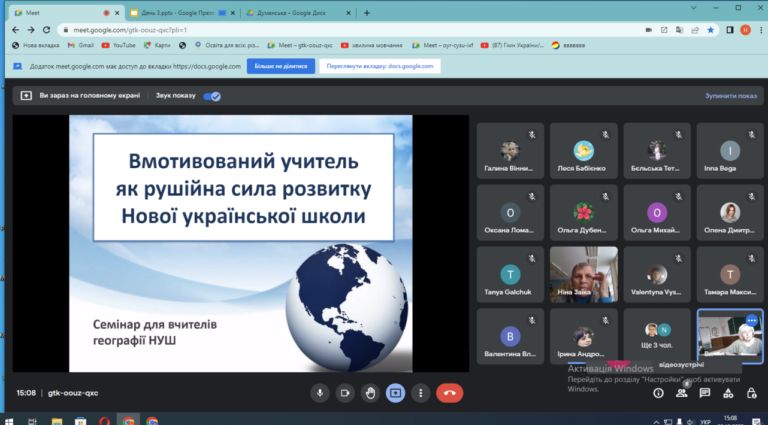Viewport: 768px width, 425px height.
Task: Click the present screen icon
Action: [x=395, y=393]
